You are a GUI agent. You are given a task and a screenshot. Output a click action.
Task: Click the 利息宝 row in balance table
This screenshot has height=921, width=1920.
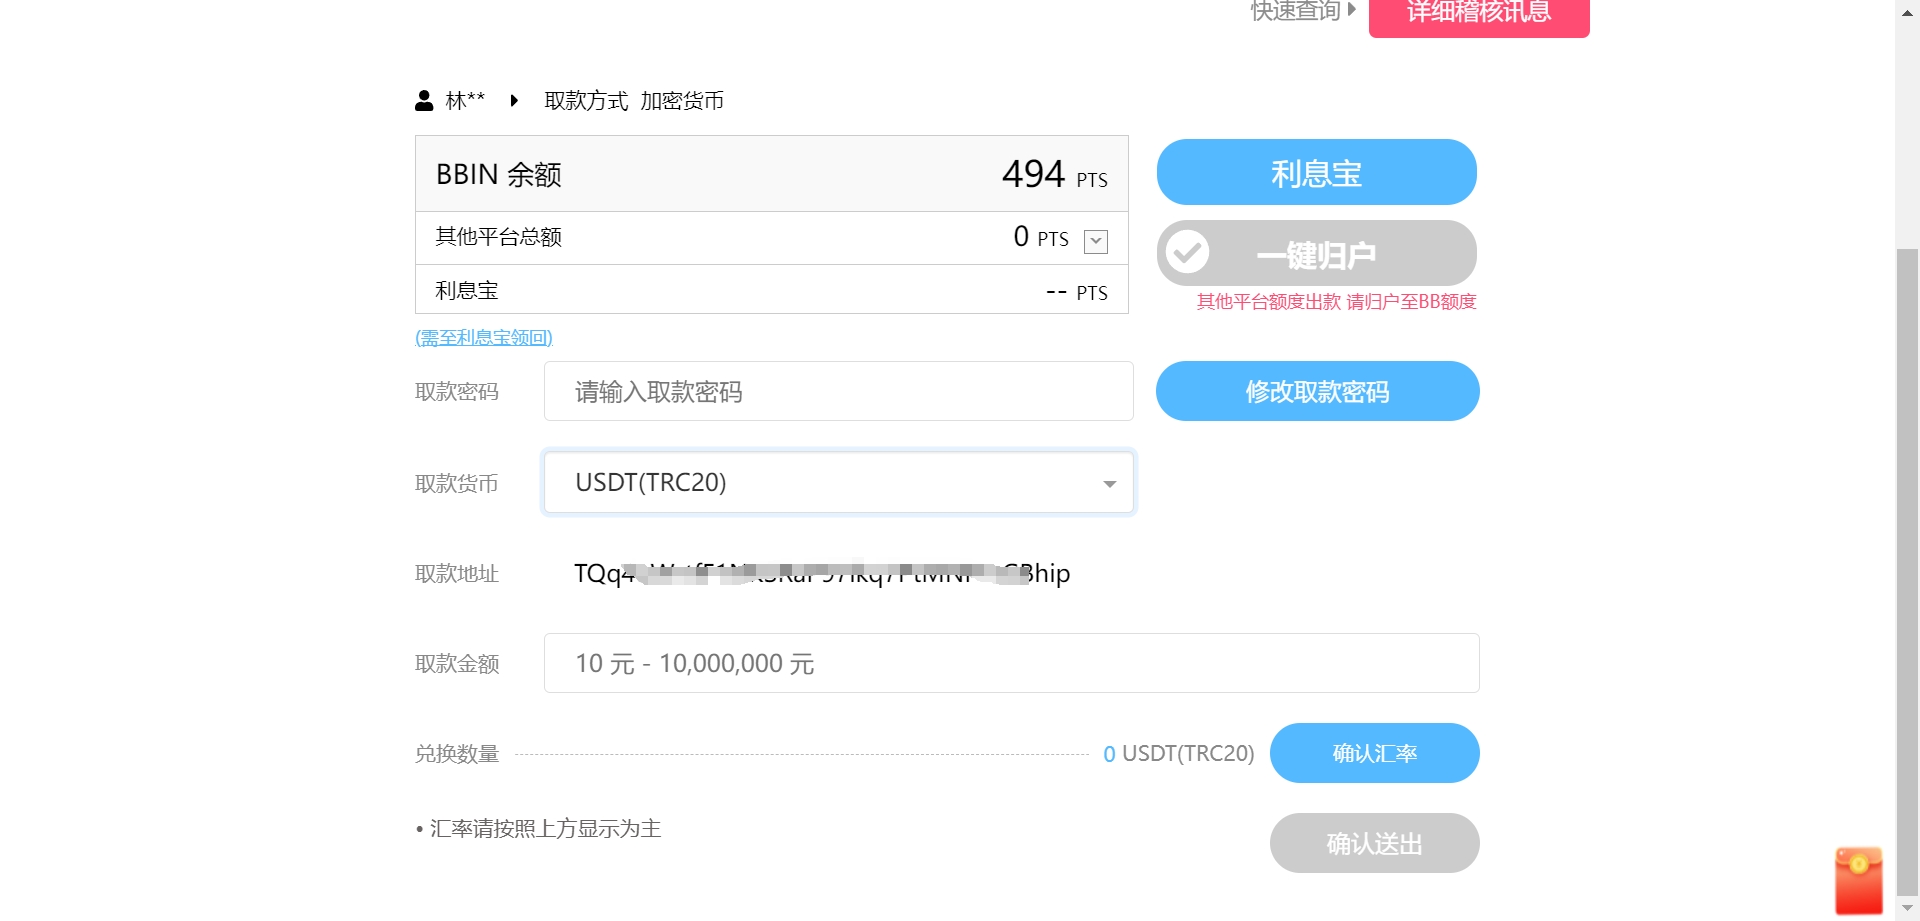click(x=771, y=290)
